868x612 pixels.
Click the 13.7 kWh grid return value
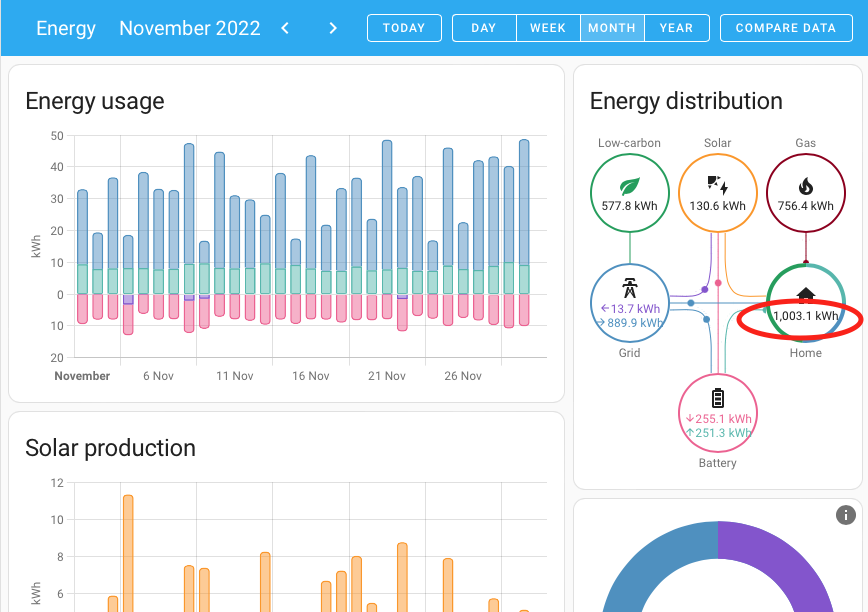pos(631,309)
